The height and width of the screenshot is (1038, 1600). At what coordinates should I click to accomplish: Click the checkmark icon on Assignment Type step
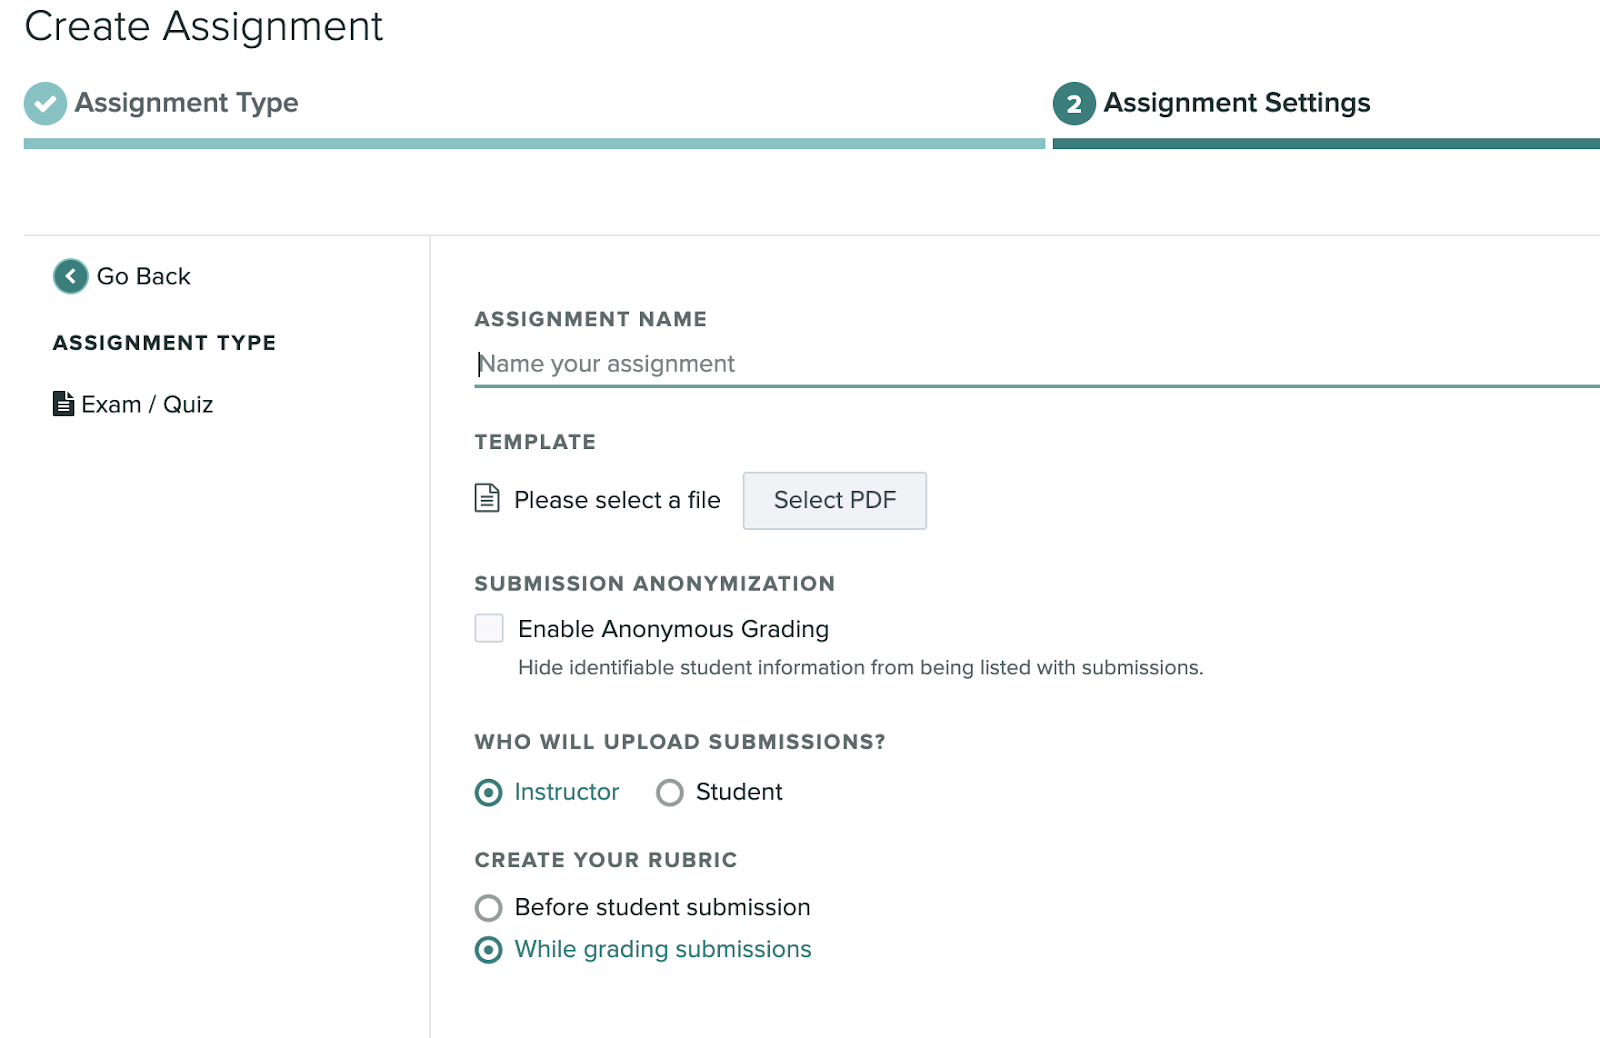[44, 103]
